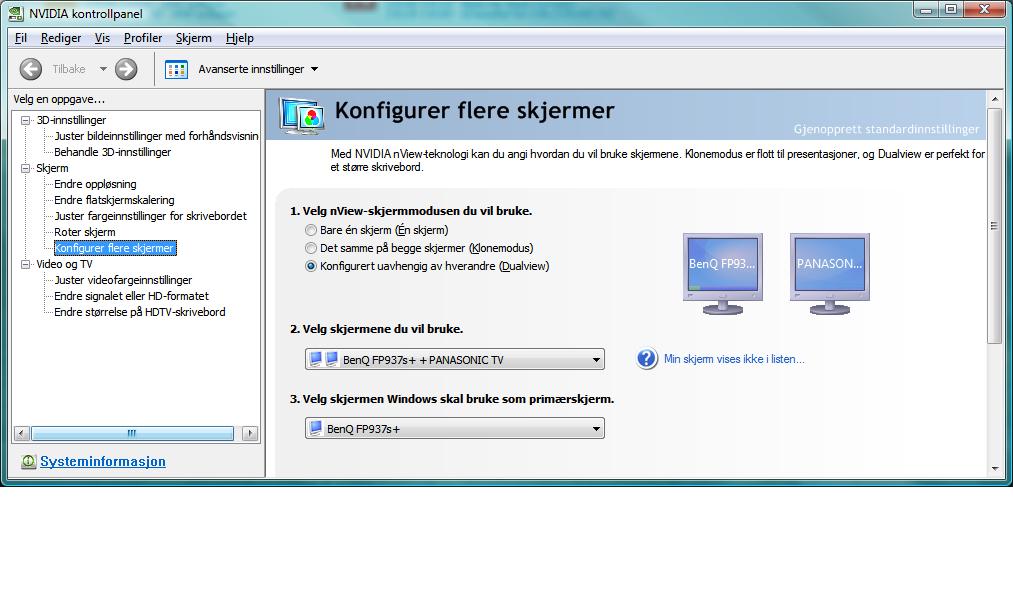This screenshot has width=1013, height=600.
Task: Open the Hjelp menu
Action: tap(240, 38)
